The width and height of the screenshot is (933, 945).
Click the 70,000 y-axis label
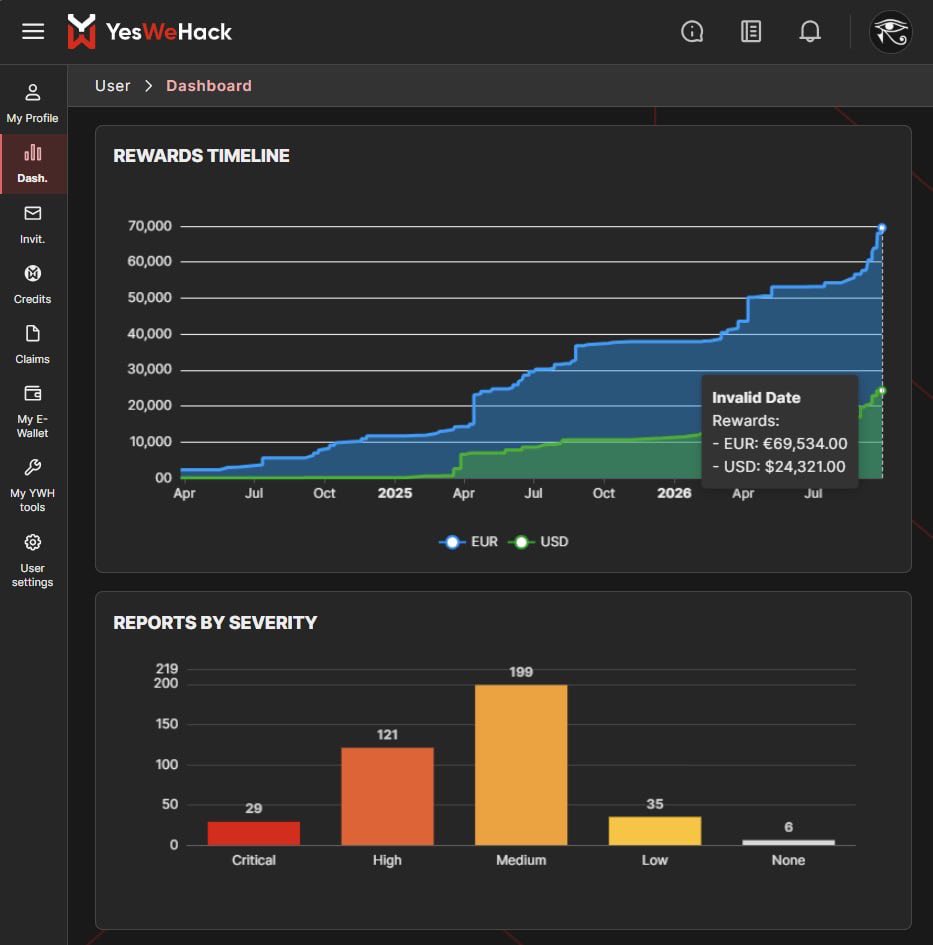tap(149, 226)
